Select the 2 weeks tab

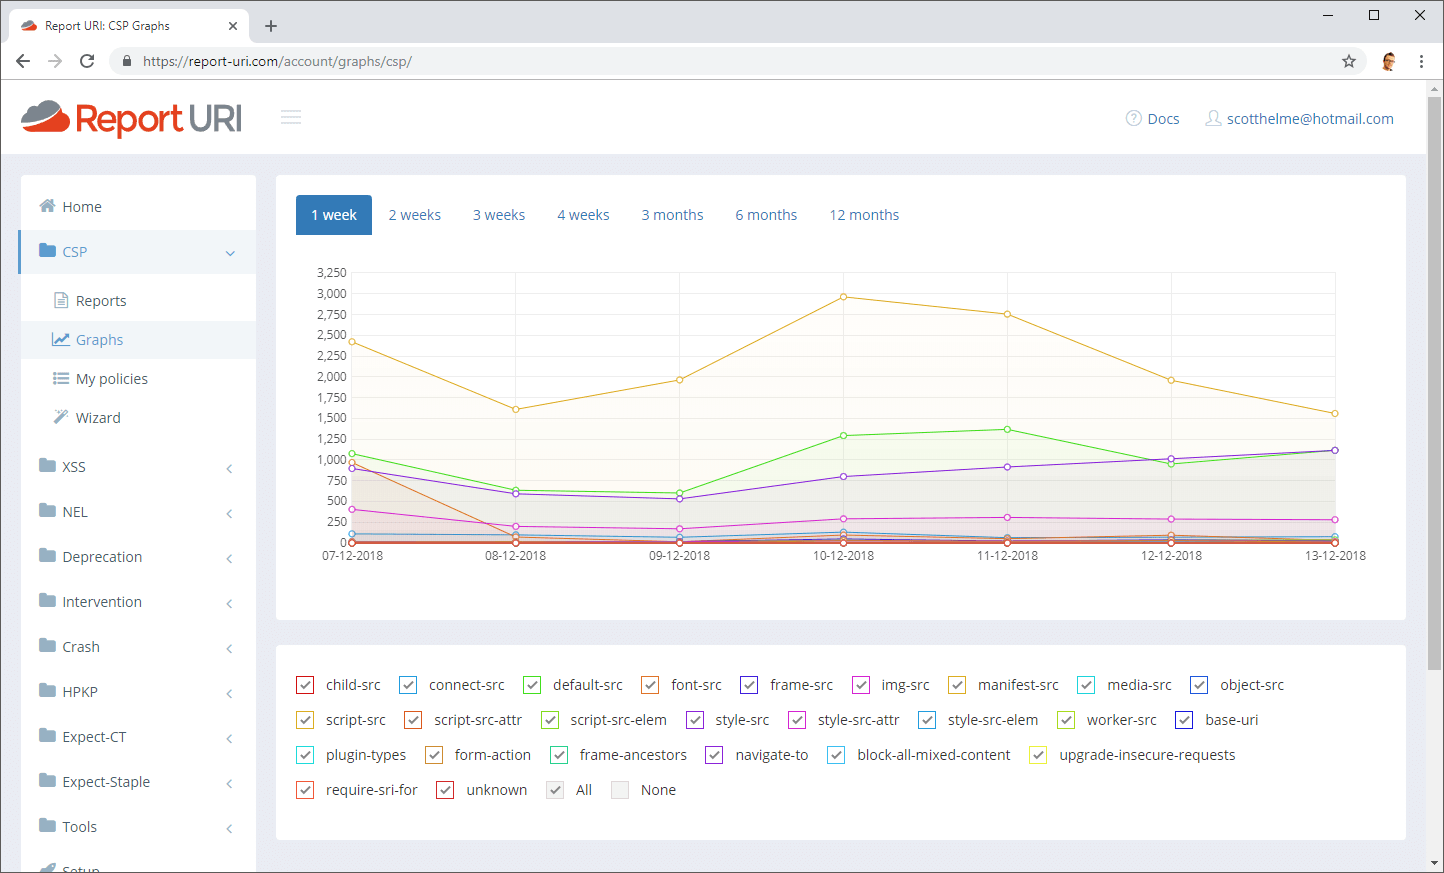click(414, 215)
